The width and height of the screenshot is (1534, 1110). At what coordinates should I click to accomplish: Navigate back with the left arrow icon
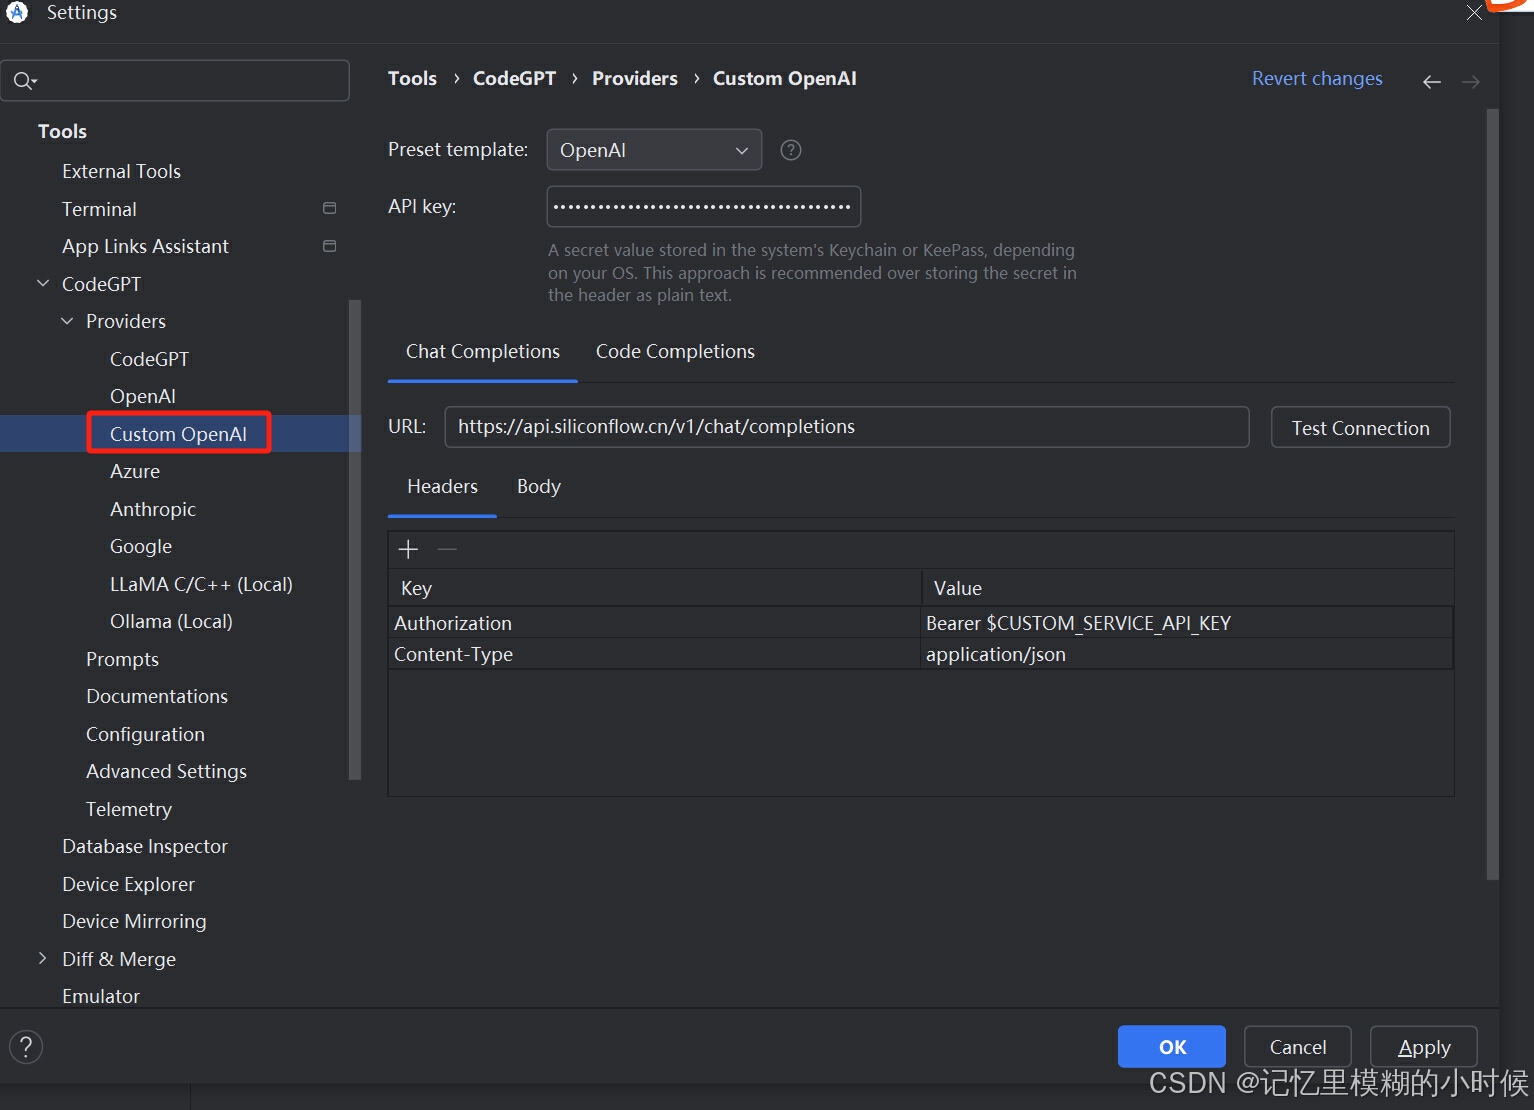[x=1431, y=81]
